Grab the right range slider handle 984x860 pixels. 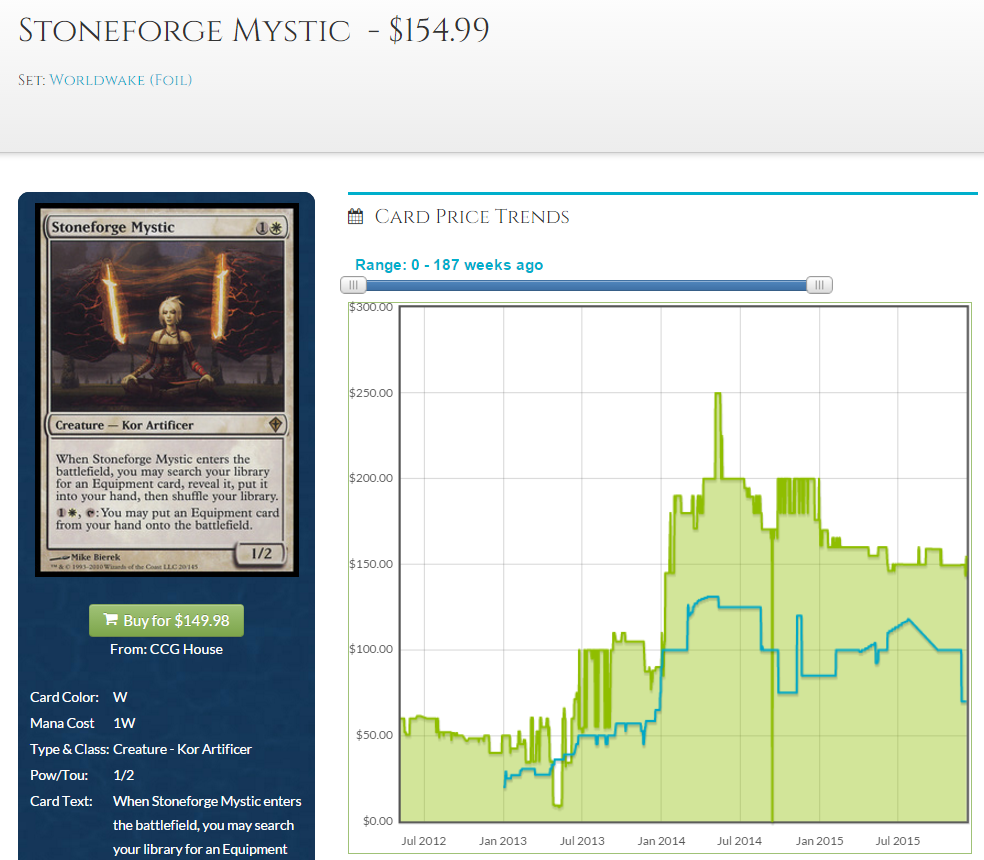click(x=819, y=285)
